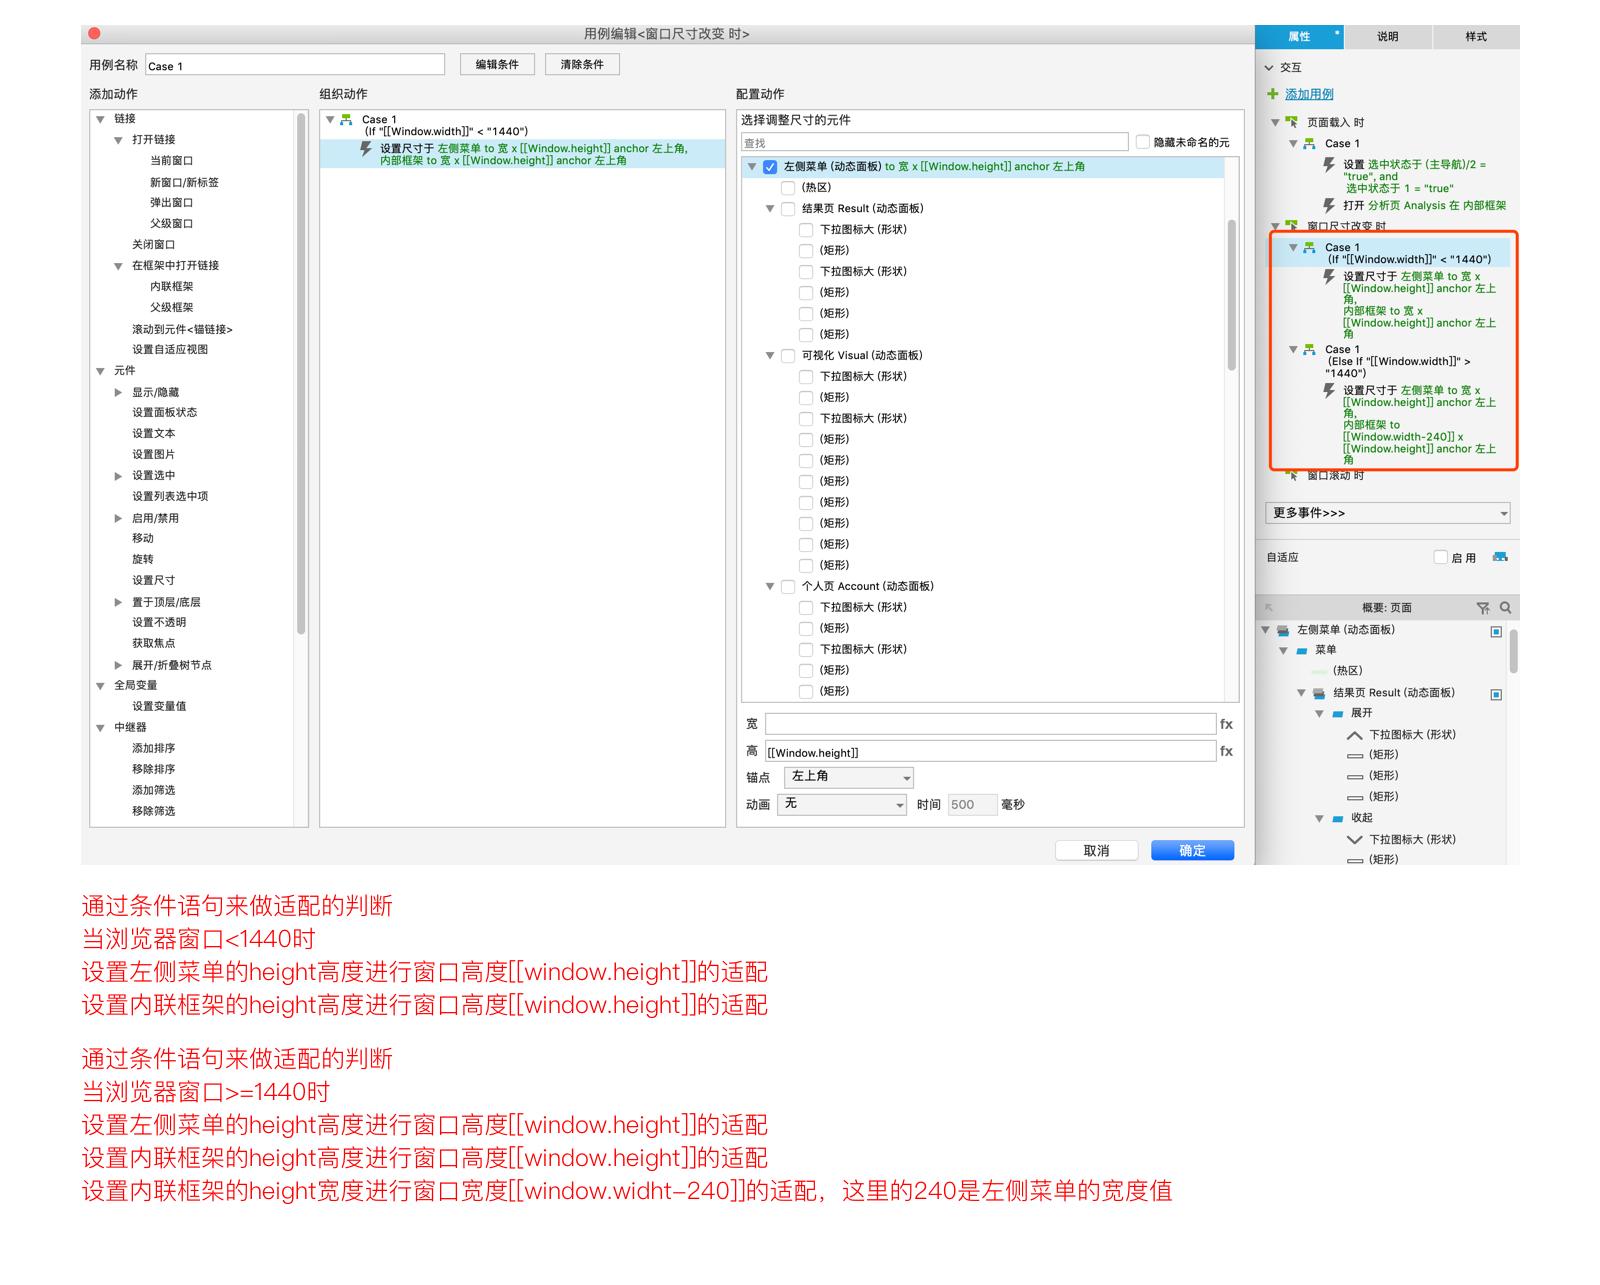This screenshot has height=1285, width=1600.
Task: Click the 编辑条件 button
Action: pos(497,65)
